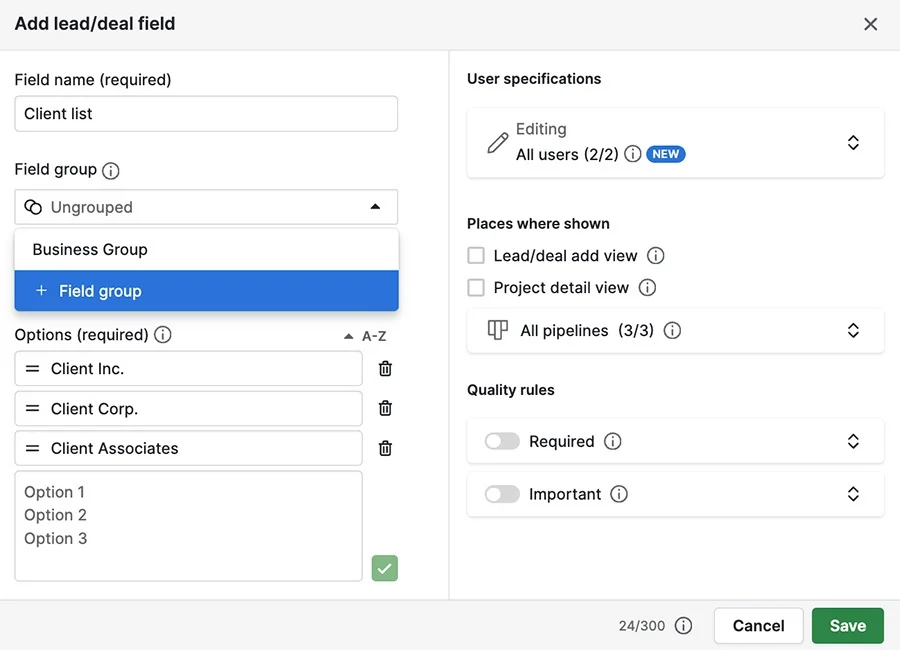The image size is (900, 650).
Task: Open the Field group info icon
Action: (111, 171)
